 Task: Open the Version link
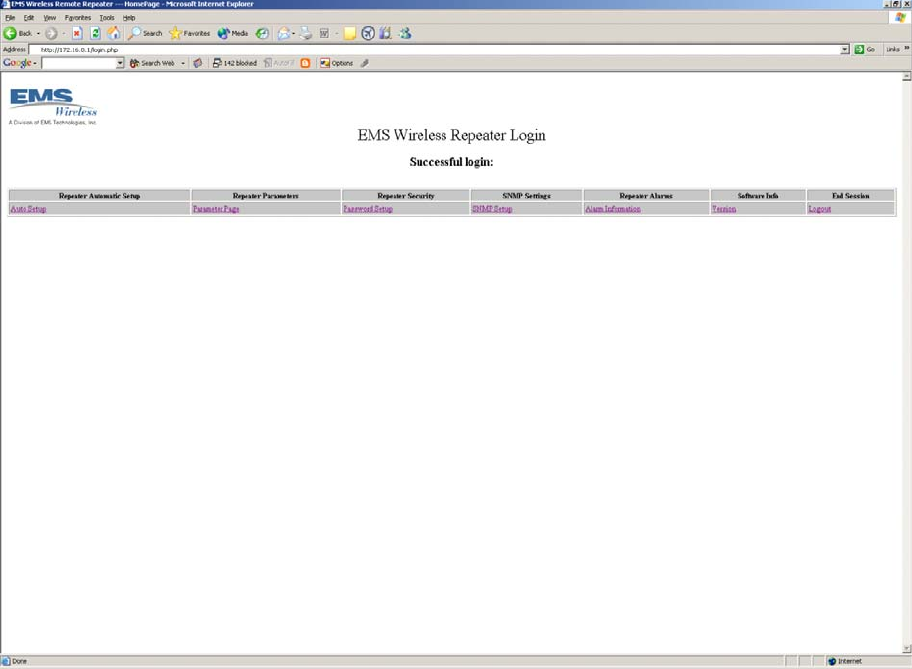[x=724, y=209]
